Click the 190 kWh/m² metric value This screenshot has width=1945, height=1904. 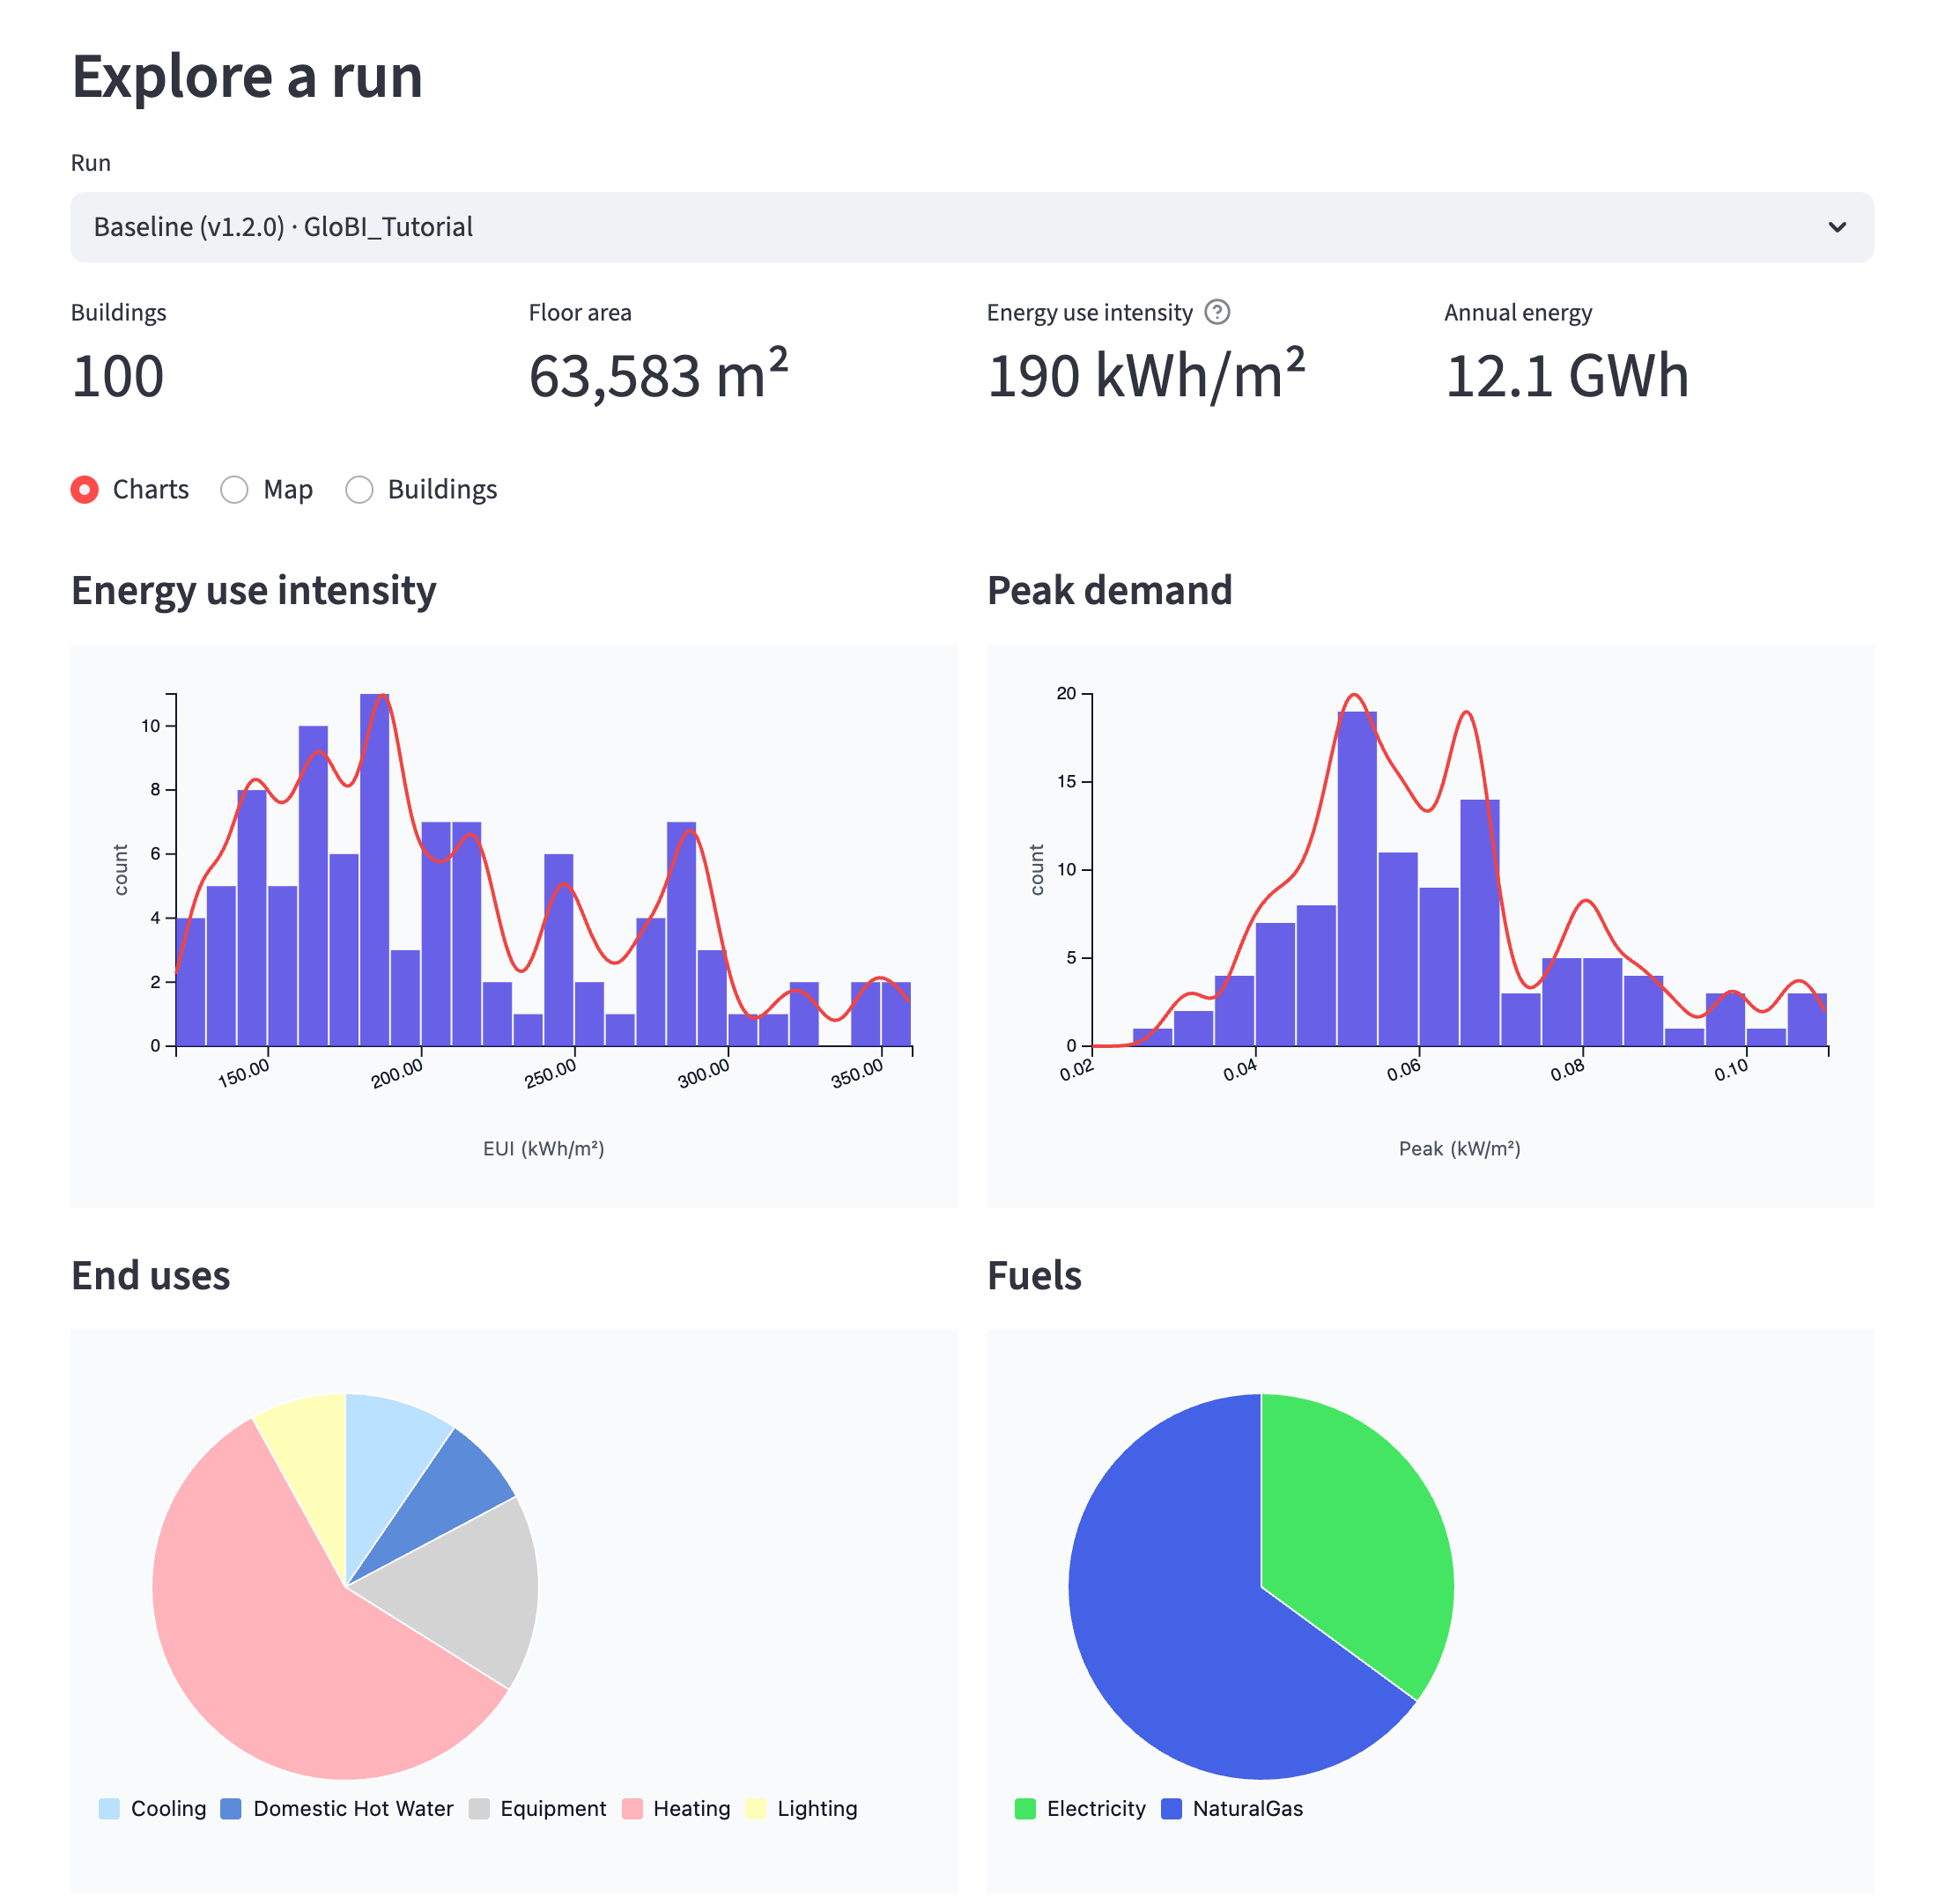(x=1146, y=375)
